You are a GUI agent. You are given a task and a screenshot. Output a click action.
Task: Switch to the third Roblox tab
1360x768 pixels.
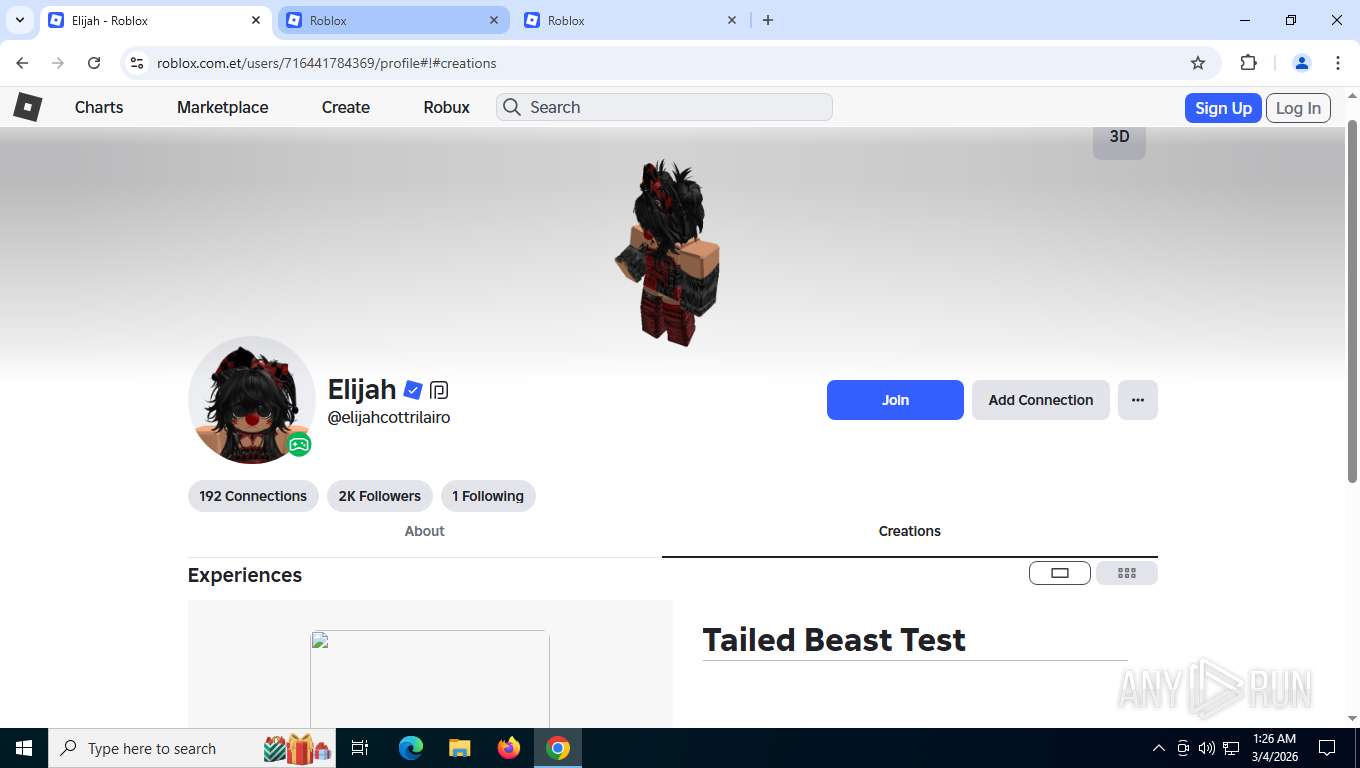pyautogui.click(x=632, y=20)
